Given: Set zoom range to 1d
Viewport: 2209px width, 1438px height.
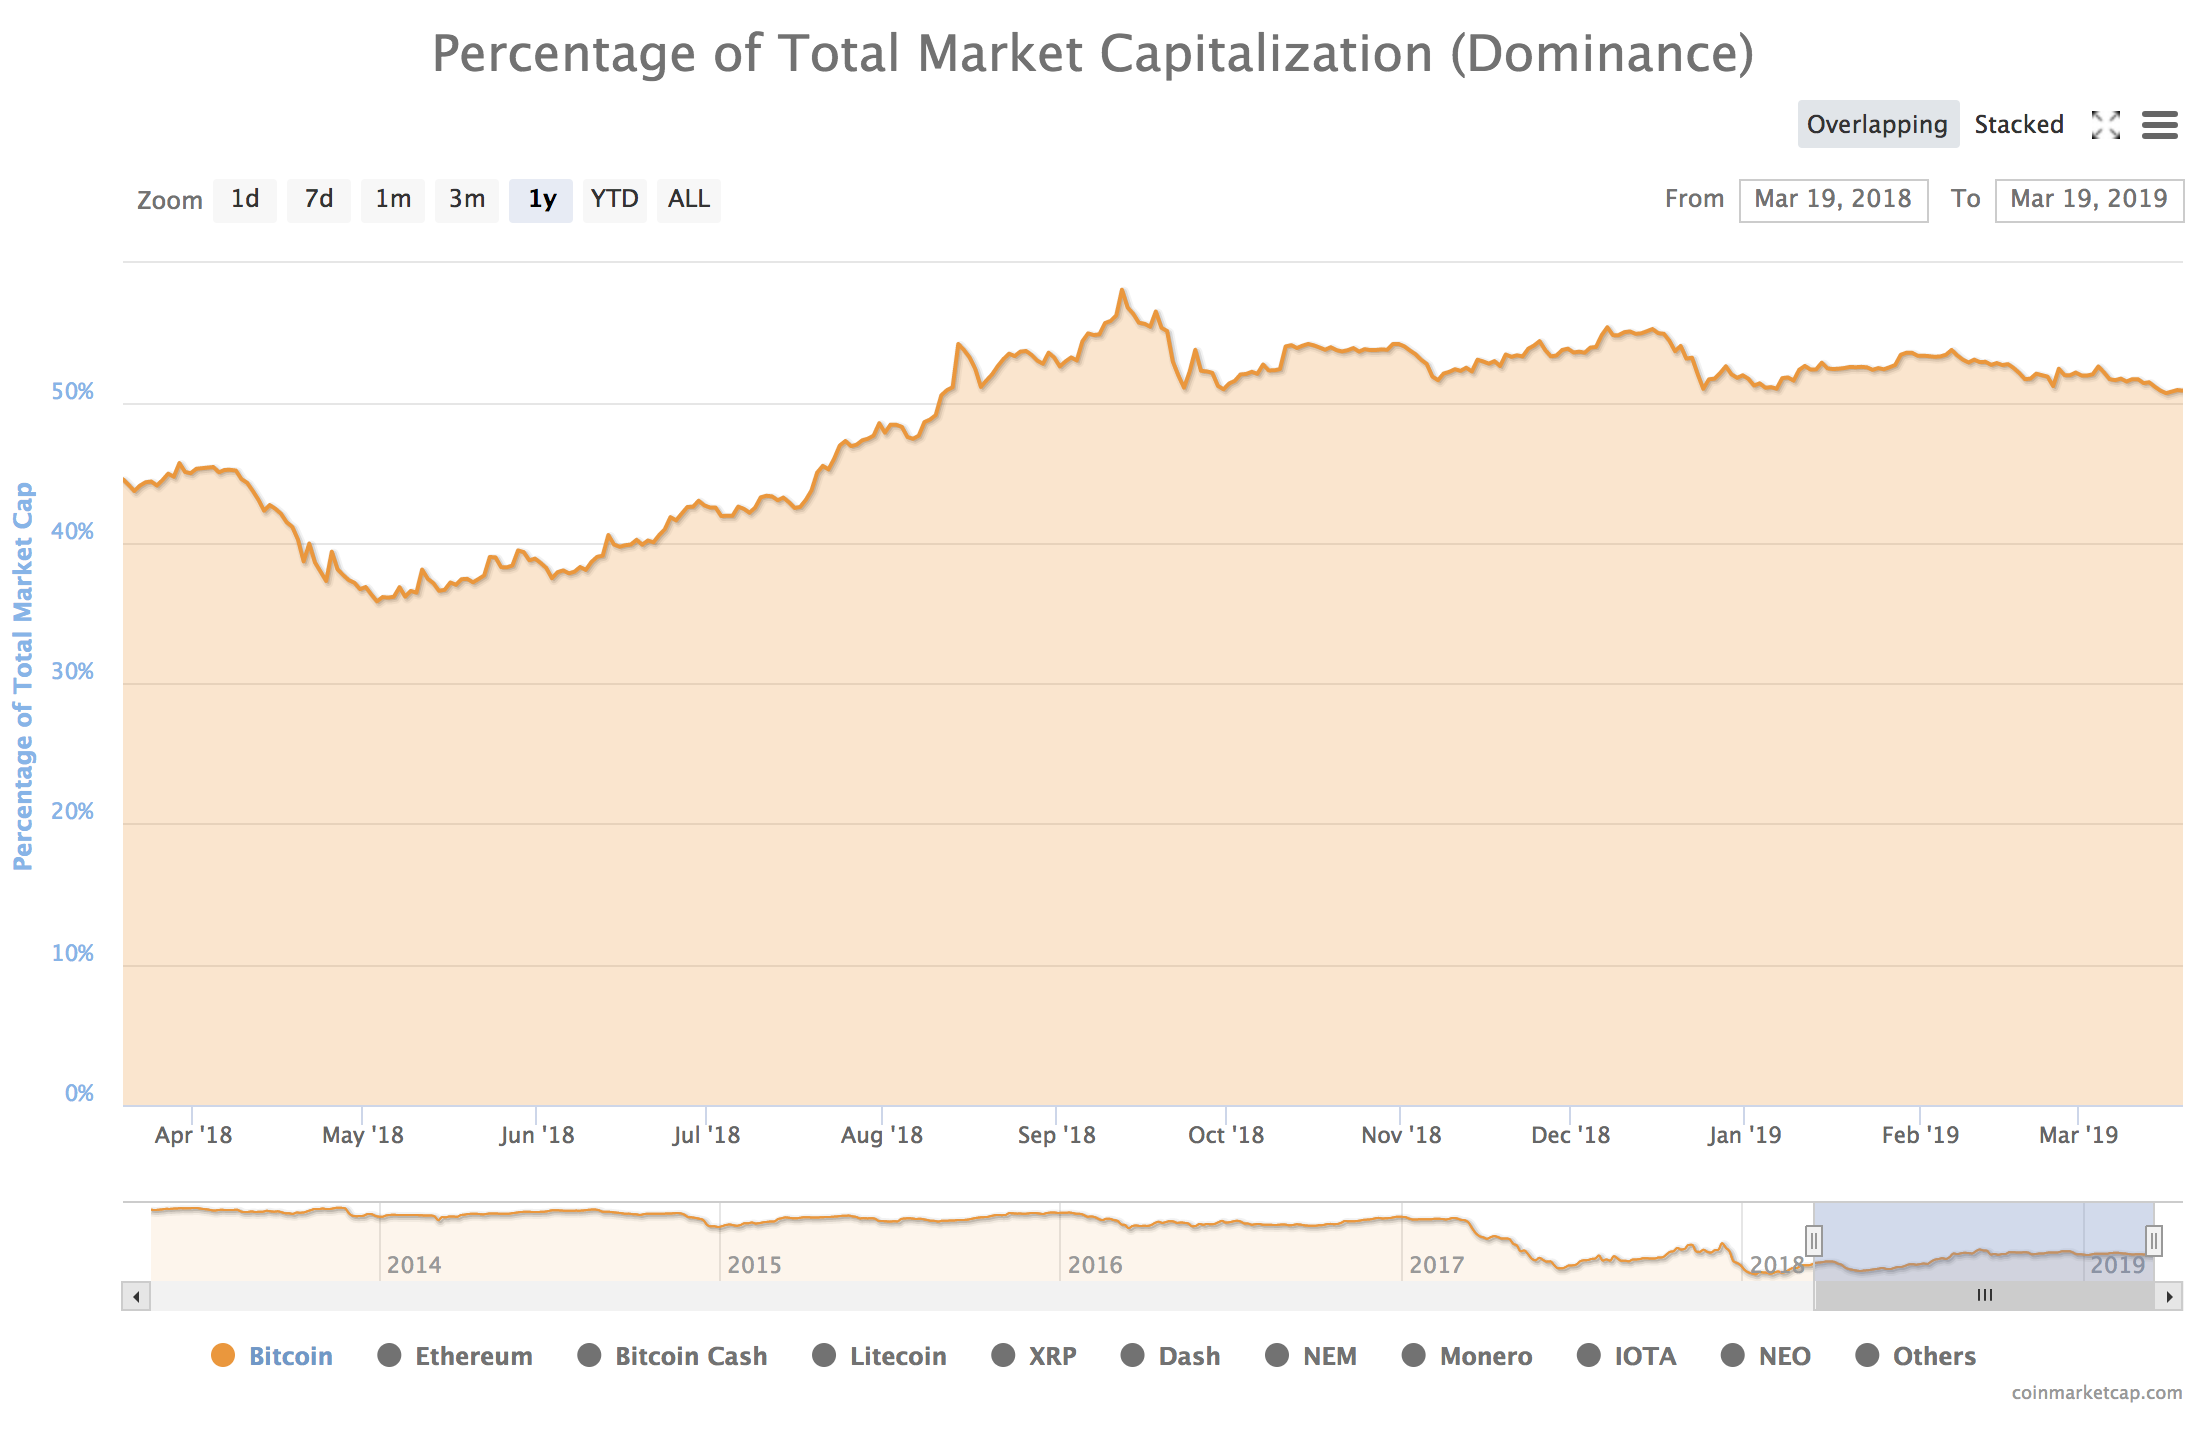Looking at the screenshot, I should click(x=245, y=200).
